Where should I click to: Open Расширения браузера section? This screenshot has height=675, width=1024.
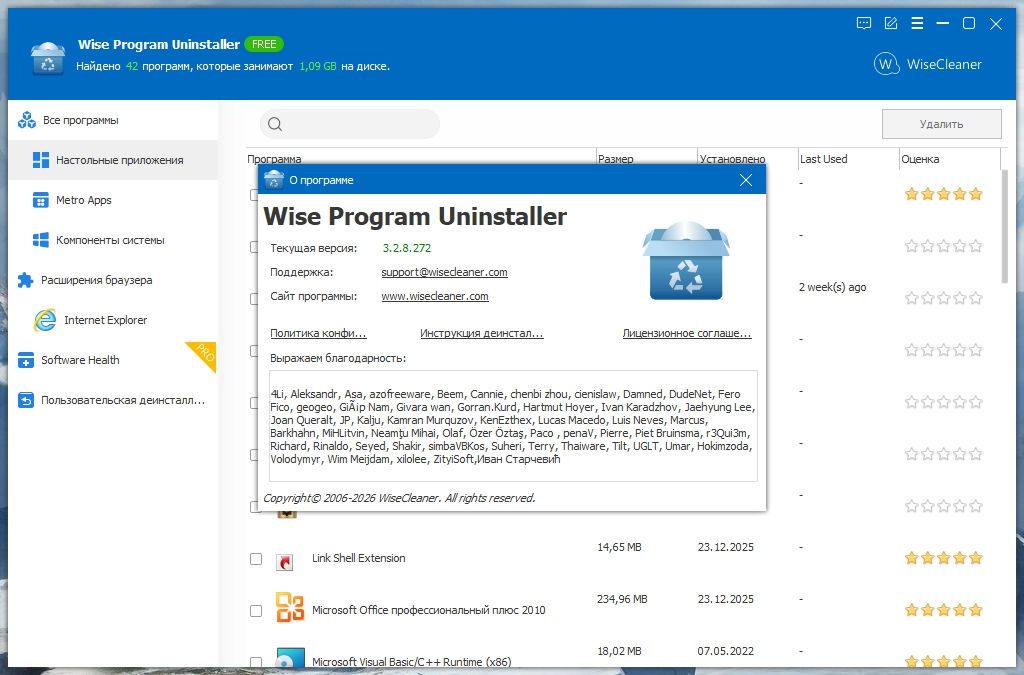(x=114, y=280)
